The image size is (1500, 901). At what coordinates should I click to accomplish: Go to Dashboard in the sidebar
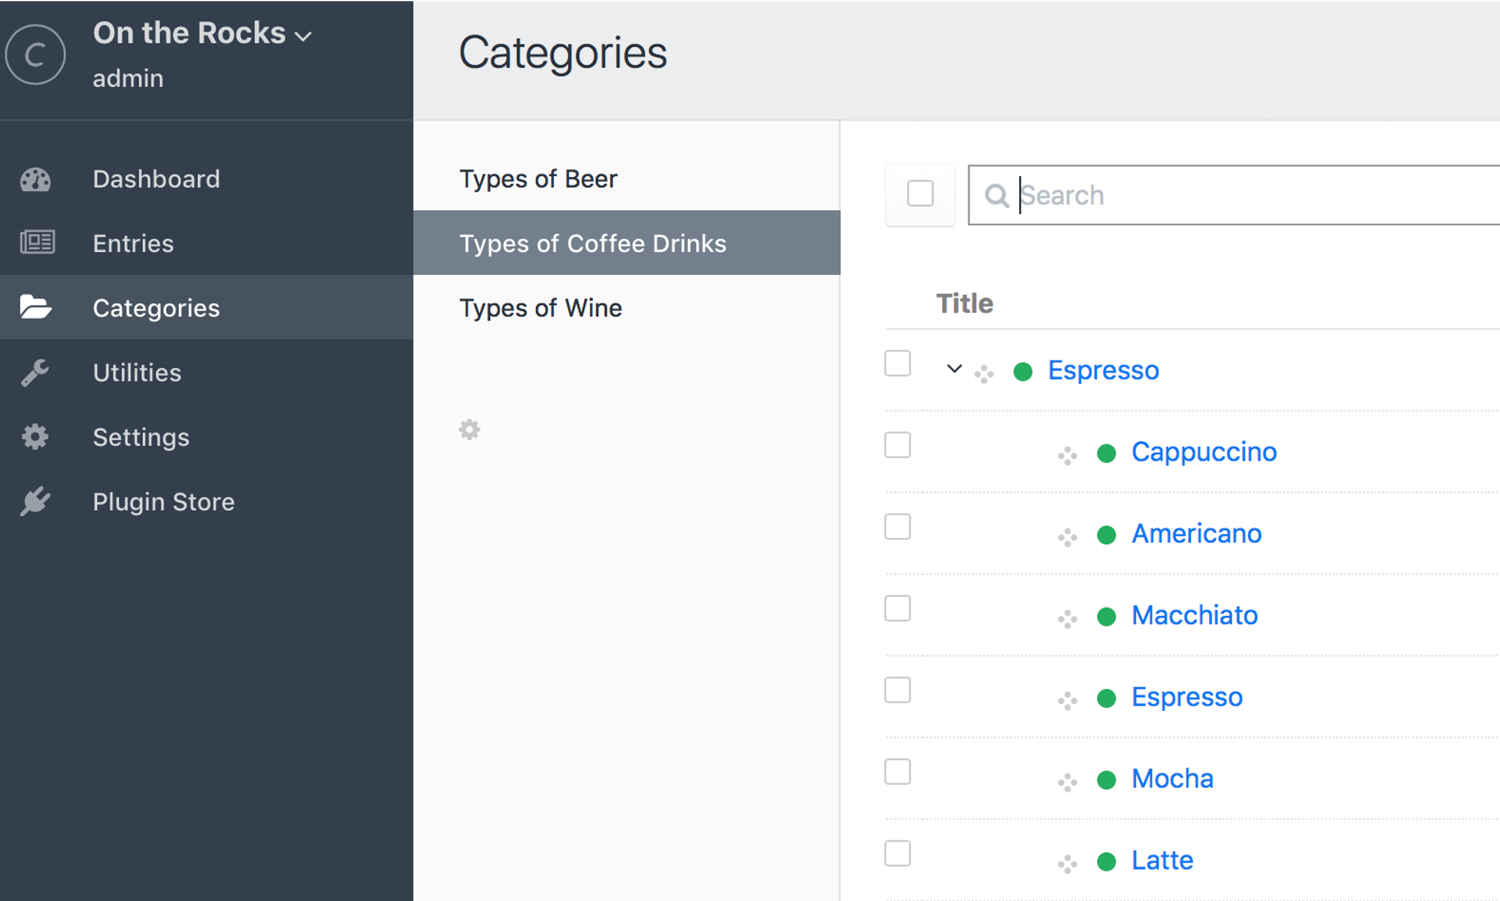click(x=206, y=179)
